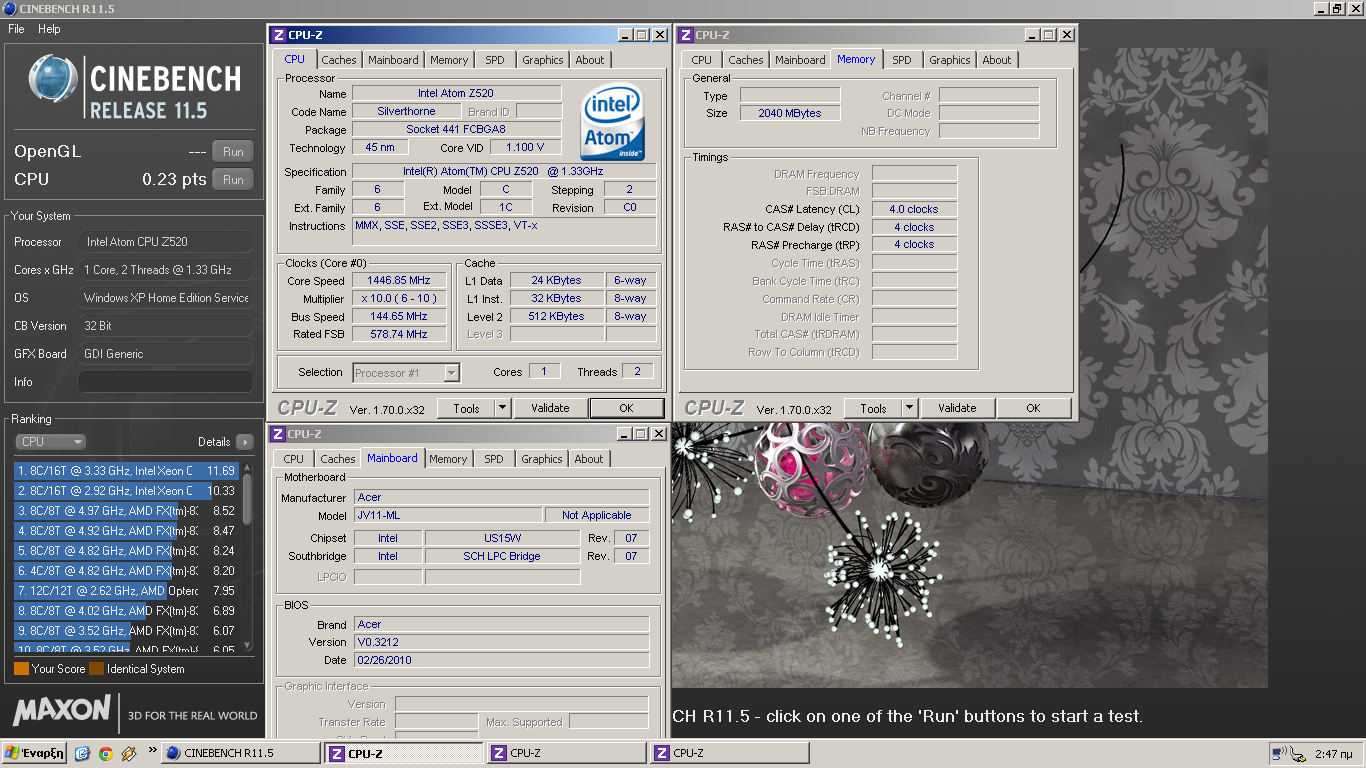Image resolution: width=1366 pixels, height=768 pixels.
Task: Click third CPU-Z taskbar button
Action: pos(729,753)
